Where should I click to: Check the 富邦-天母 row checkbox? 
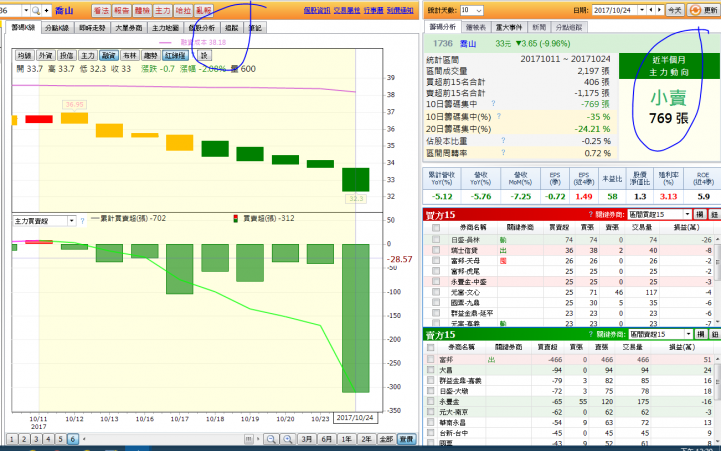pyautogui.click(x=436, y=261)
